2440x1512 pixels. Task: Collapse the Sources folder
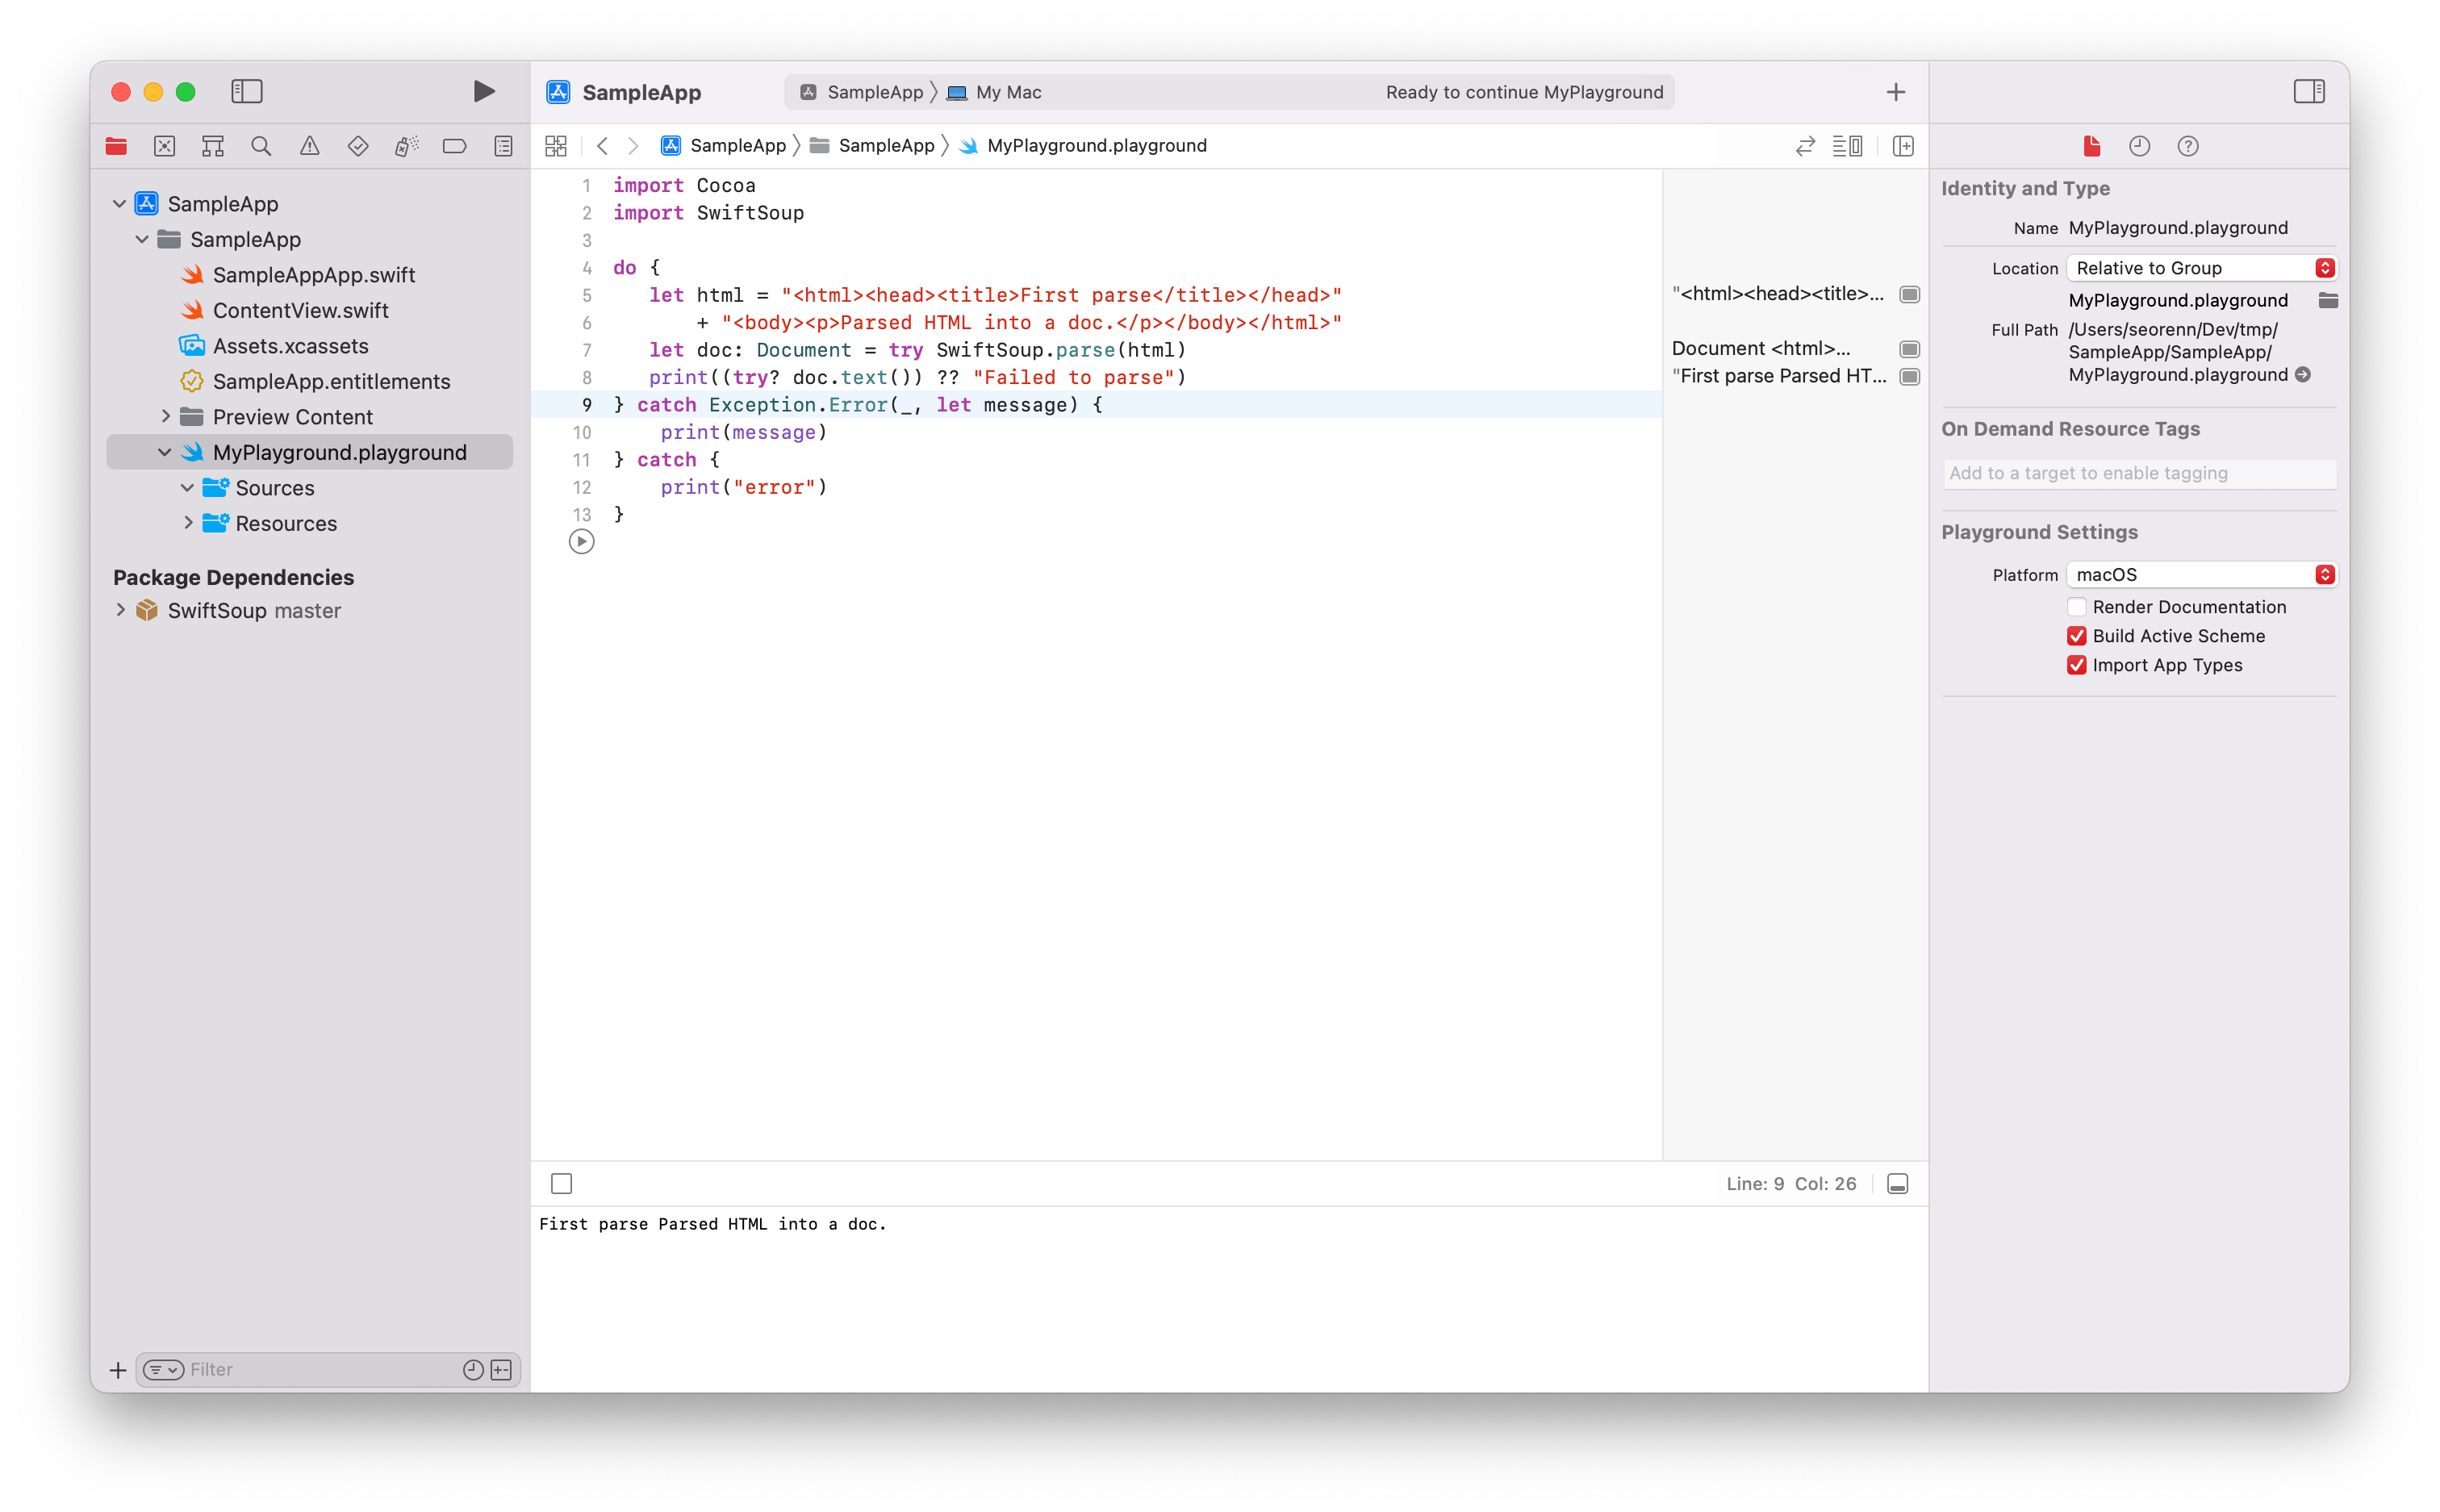(x=187, y=488)
